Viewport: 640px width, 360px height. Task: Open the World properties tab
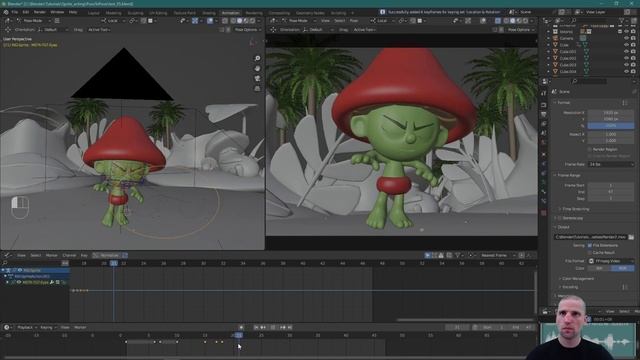[x=544, y=142]
